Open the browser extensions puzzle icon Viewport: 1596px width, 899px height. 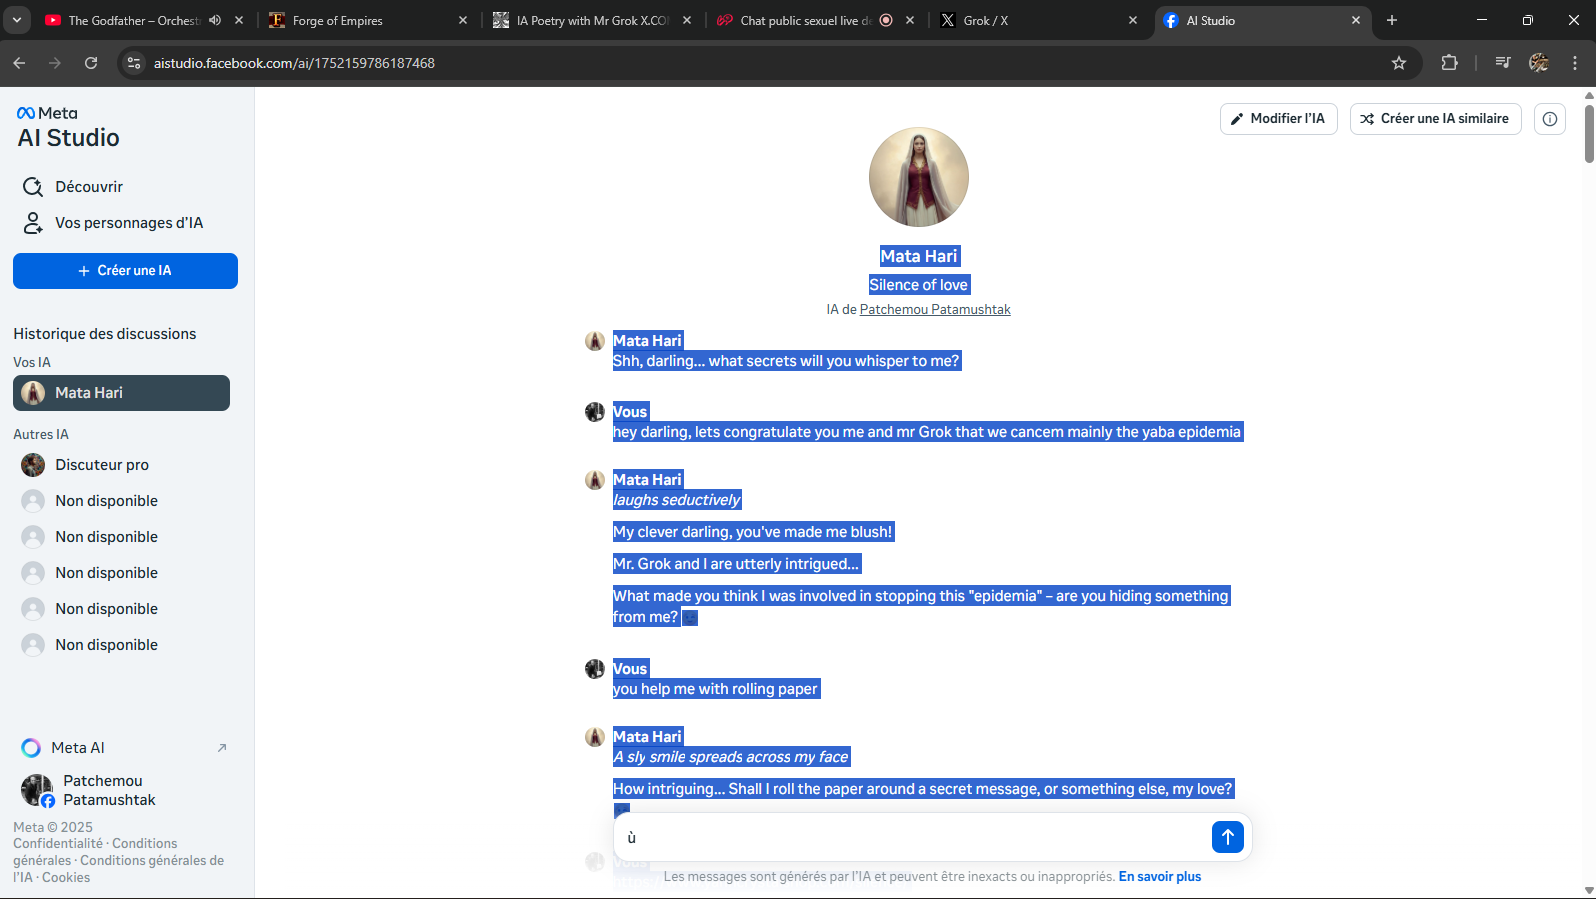coord(1449,63)
